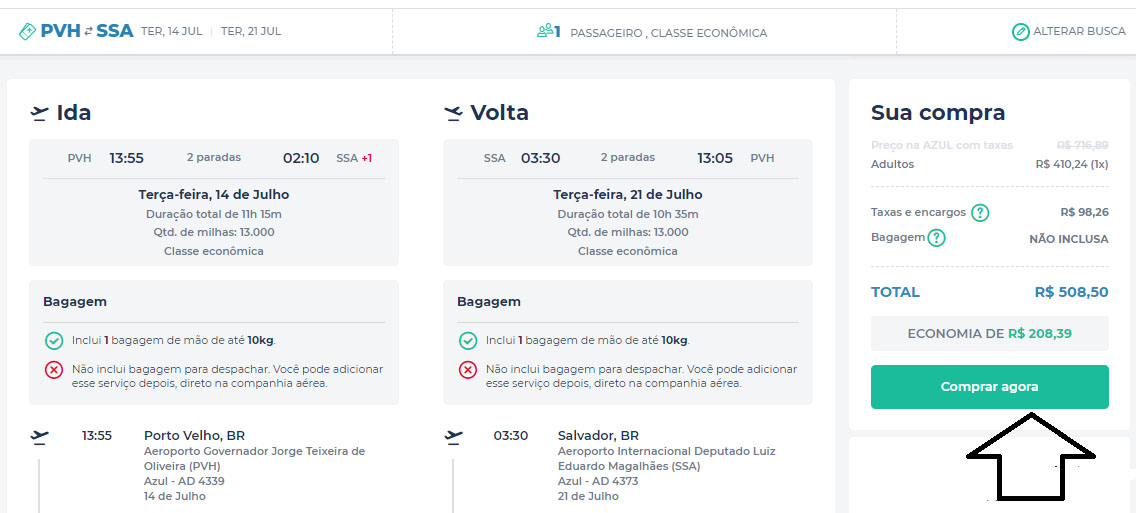Open Bagagem help question icon

(x=936, y=238)
